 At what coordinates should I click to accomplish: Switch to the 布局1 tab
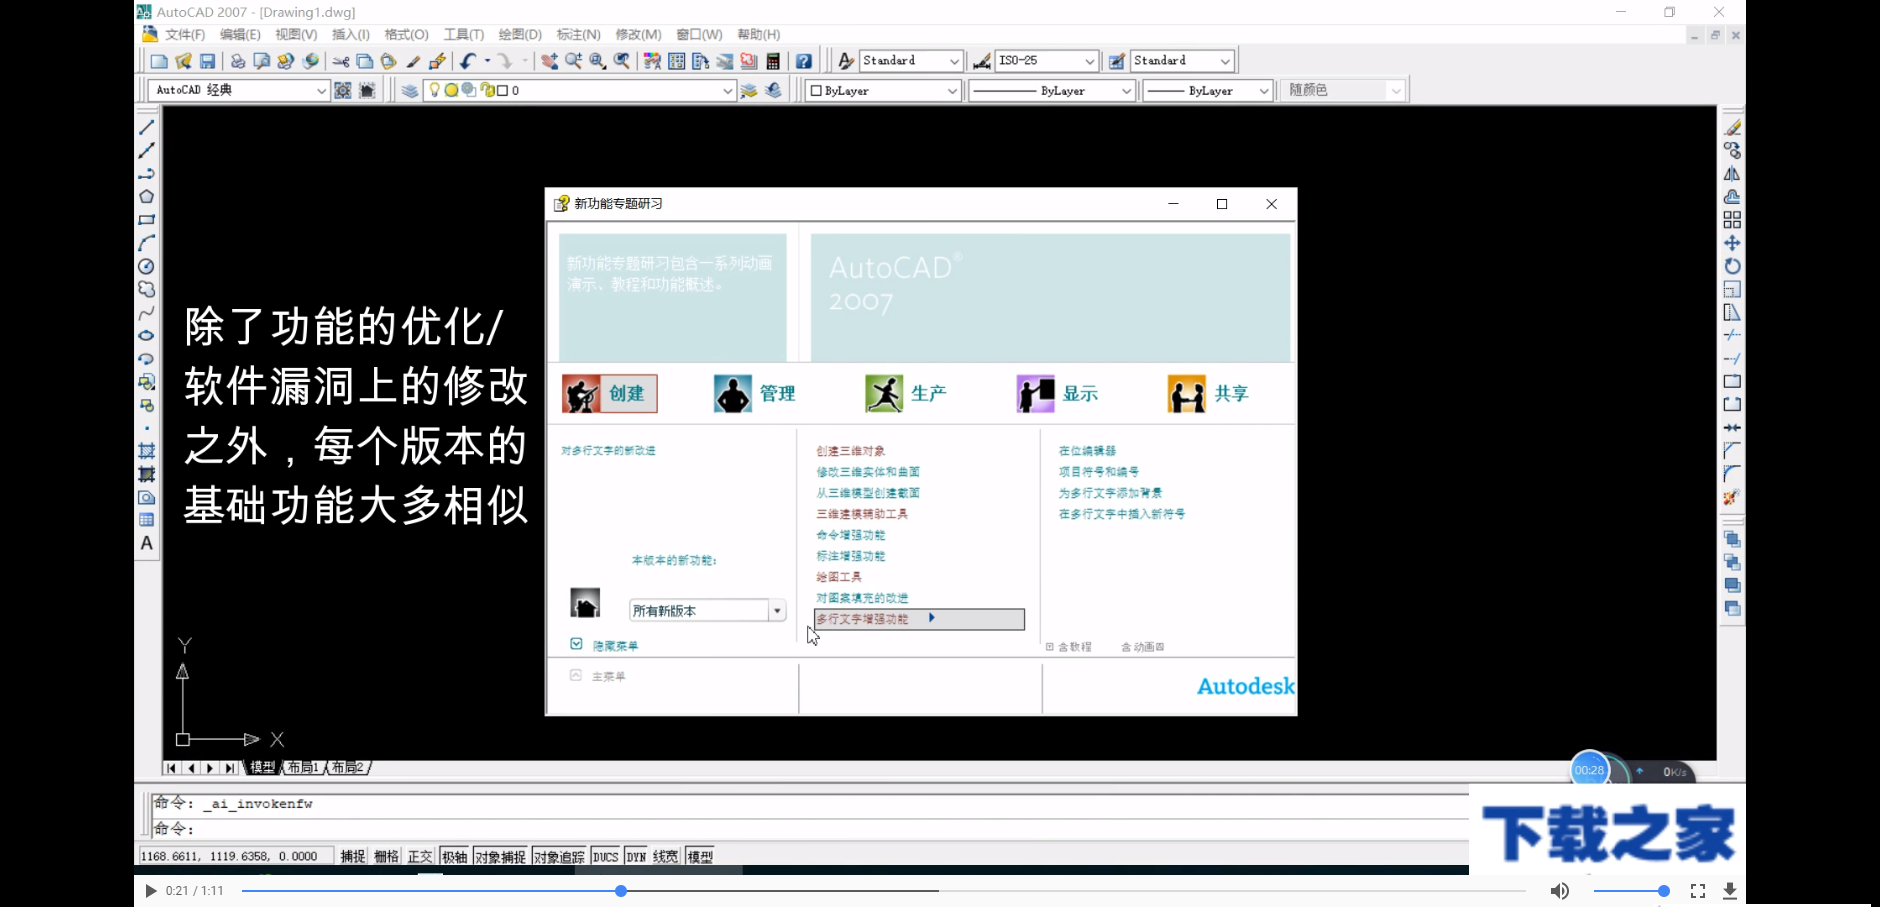(x=305, y=767)
